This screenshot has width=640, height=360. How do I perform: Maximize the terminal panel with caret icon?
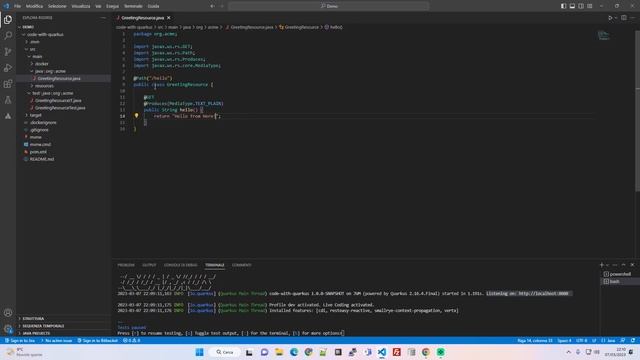(623, 265)
